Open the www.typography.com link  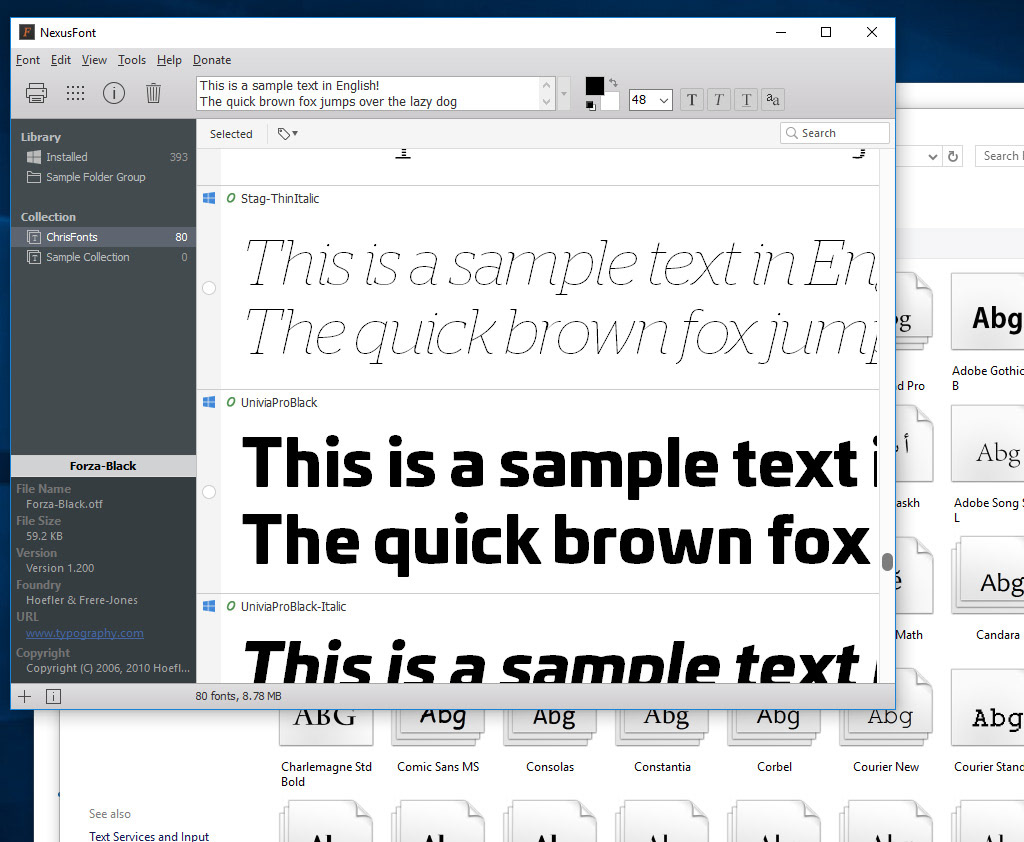click(85, 633)
